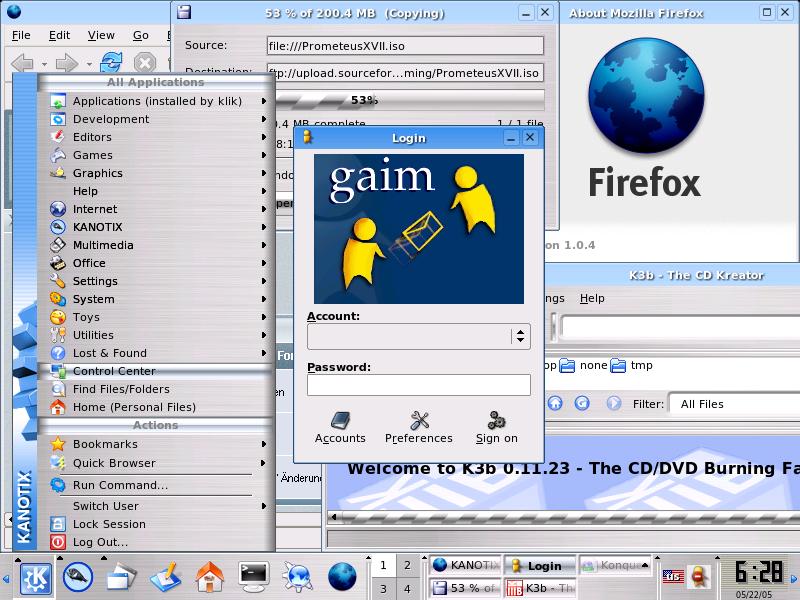Activate the '53 % of' copy taskbar entry
Viewport: 800px width, 600px height.
pyautogui.click(x=465, y=588)
